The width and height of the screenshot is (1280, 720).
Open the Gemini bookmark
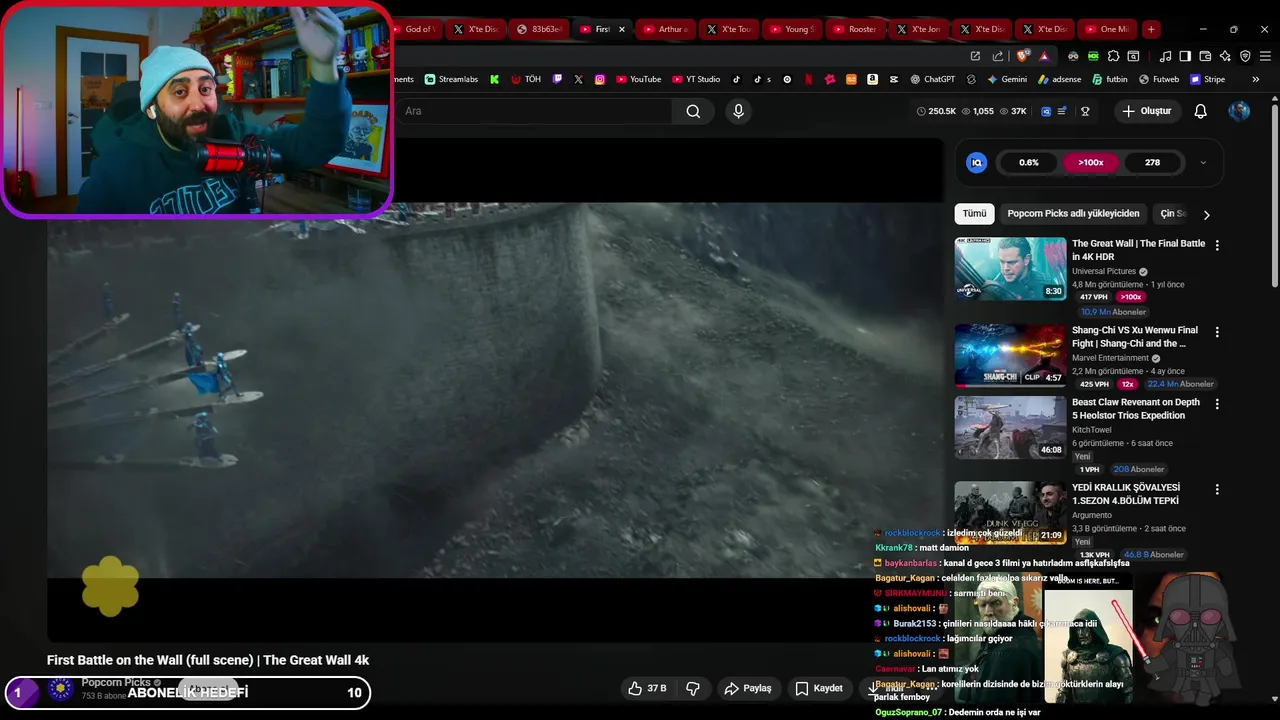(x=1007, y=79)
